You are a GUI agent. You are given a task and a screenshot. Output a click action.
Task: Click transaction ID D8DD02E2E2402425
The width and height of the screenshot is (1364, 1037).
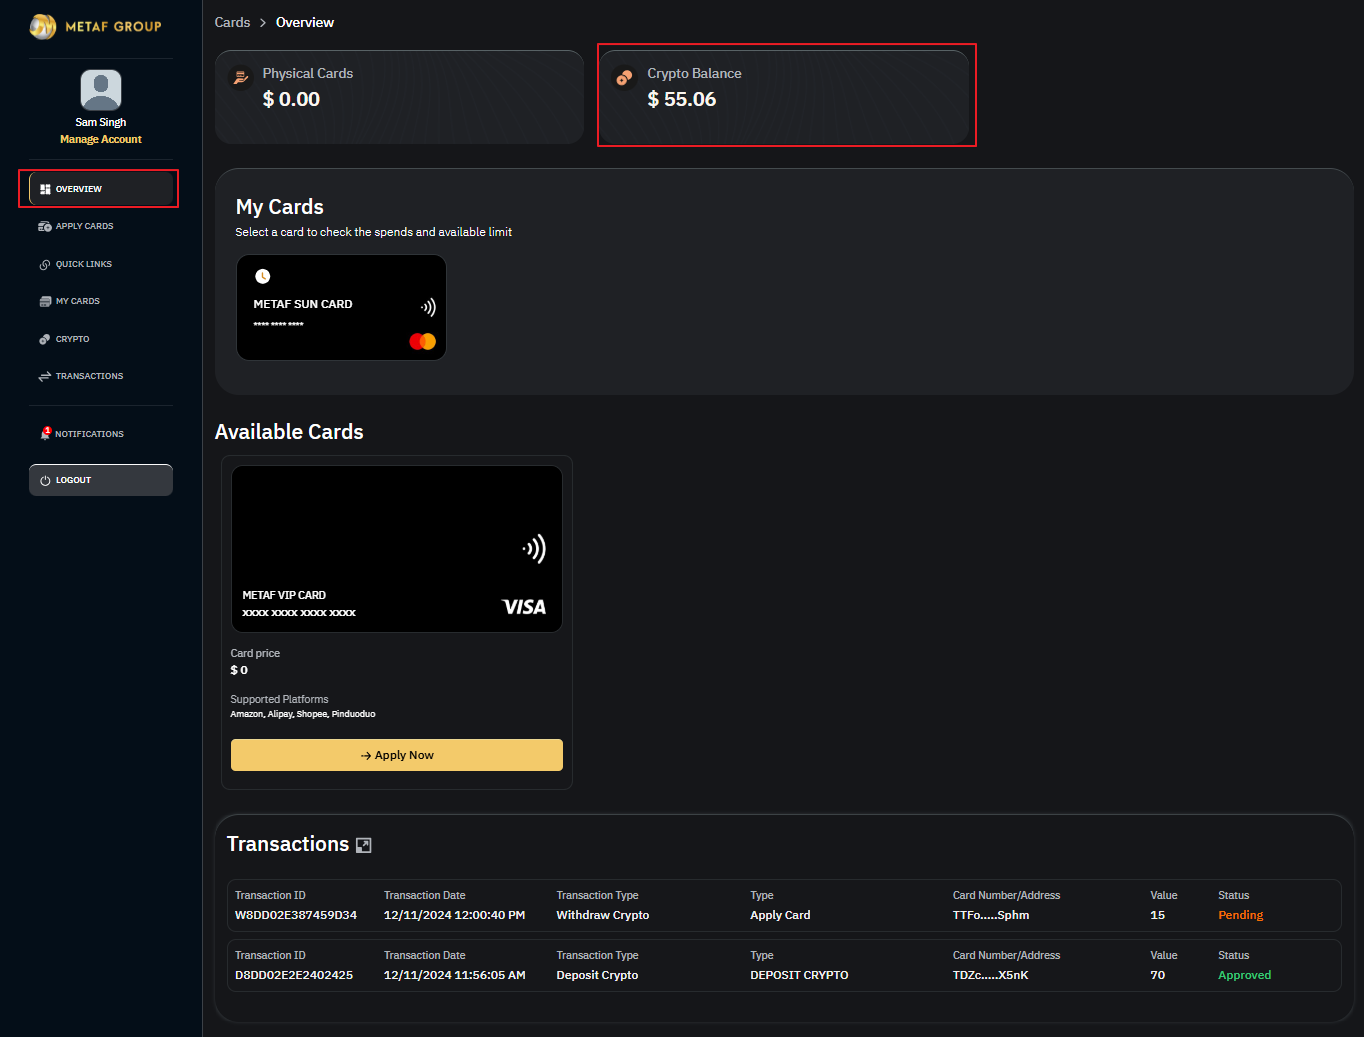(x=294, y=975)
